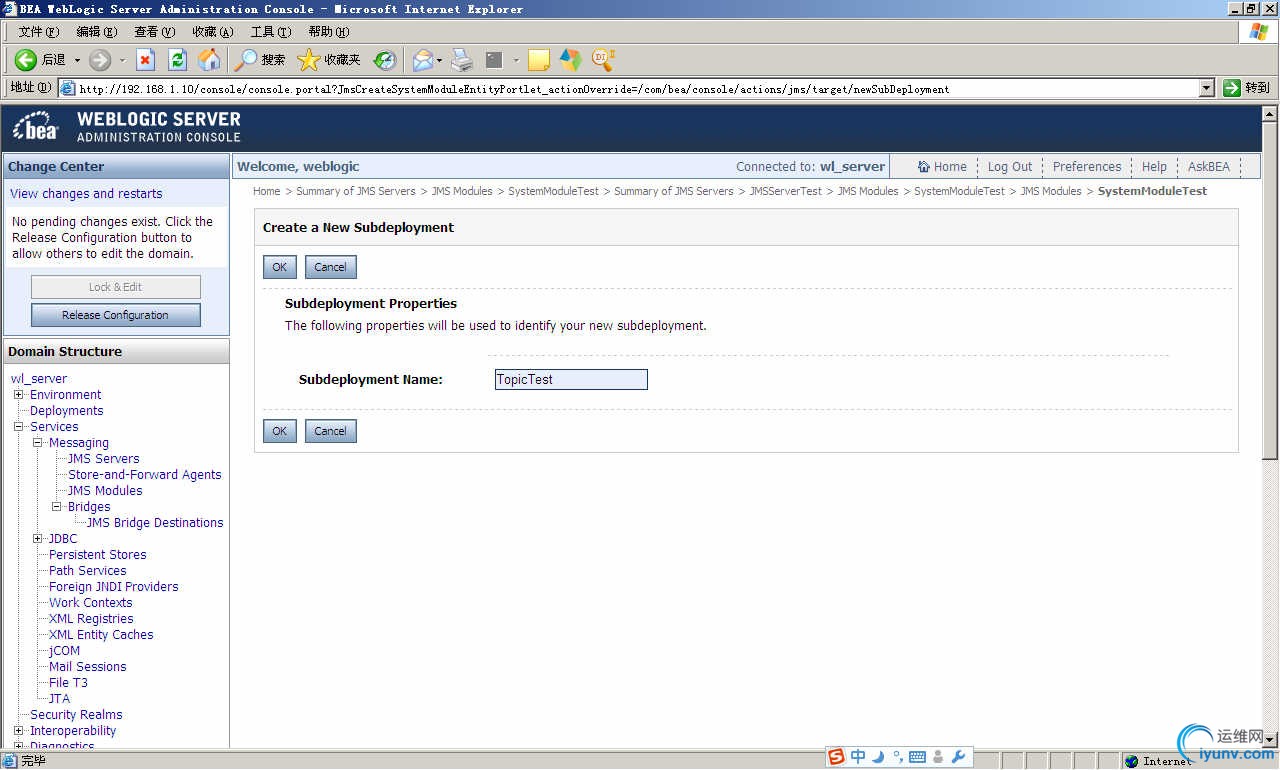1280x770 pixels.
Task: Click the Log Out link
Action: click(1010, 167)
